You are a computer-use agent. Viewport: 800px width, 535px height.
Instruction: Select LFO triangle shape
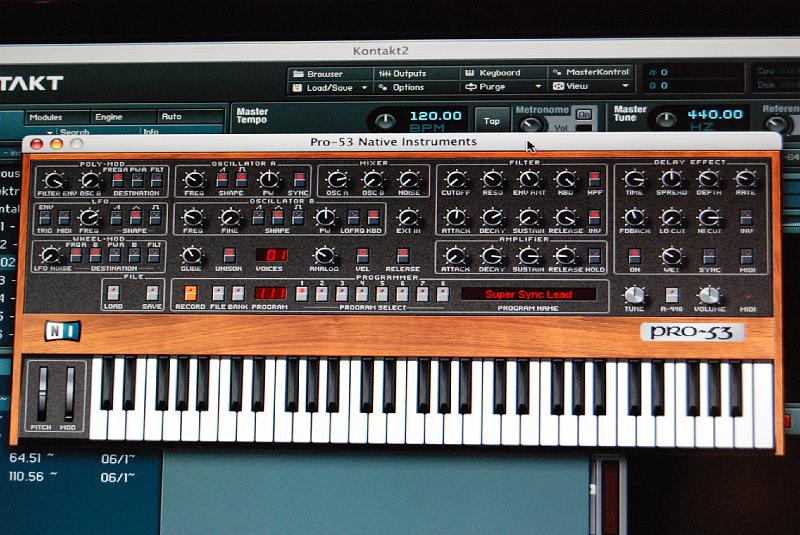point(136,218)
